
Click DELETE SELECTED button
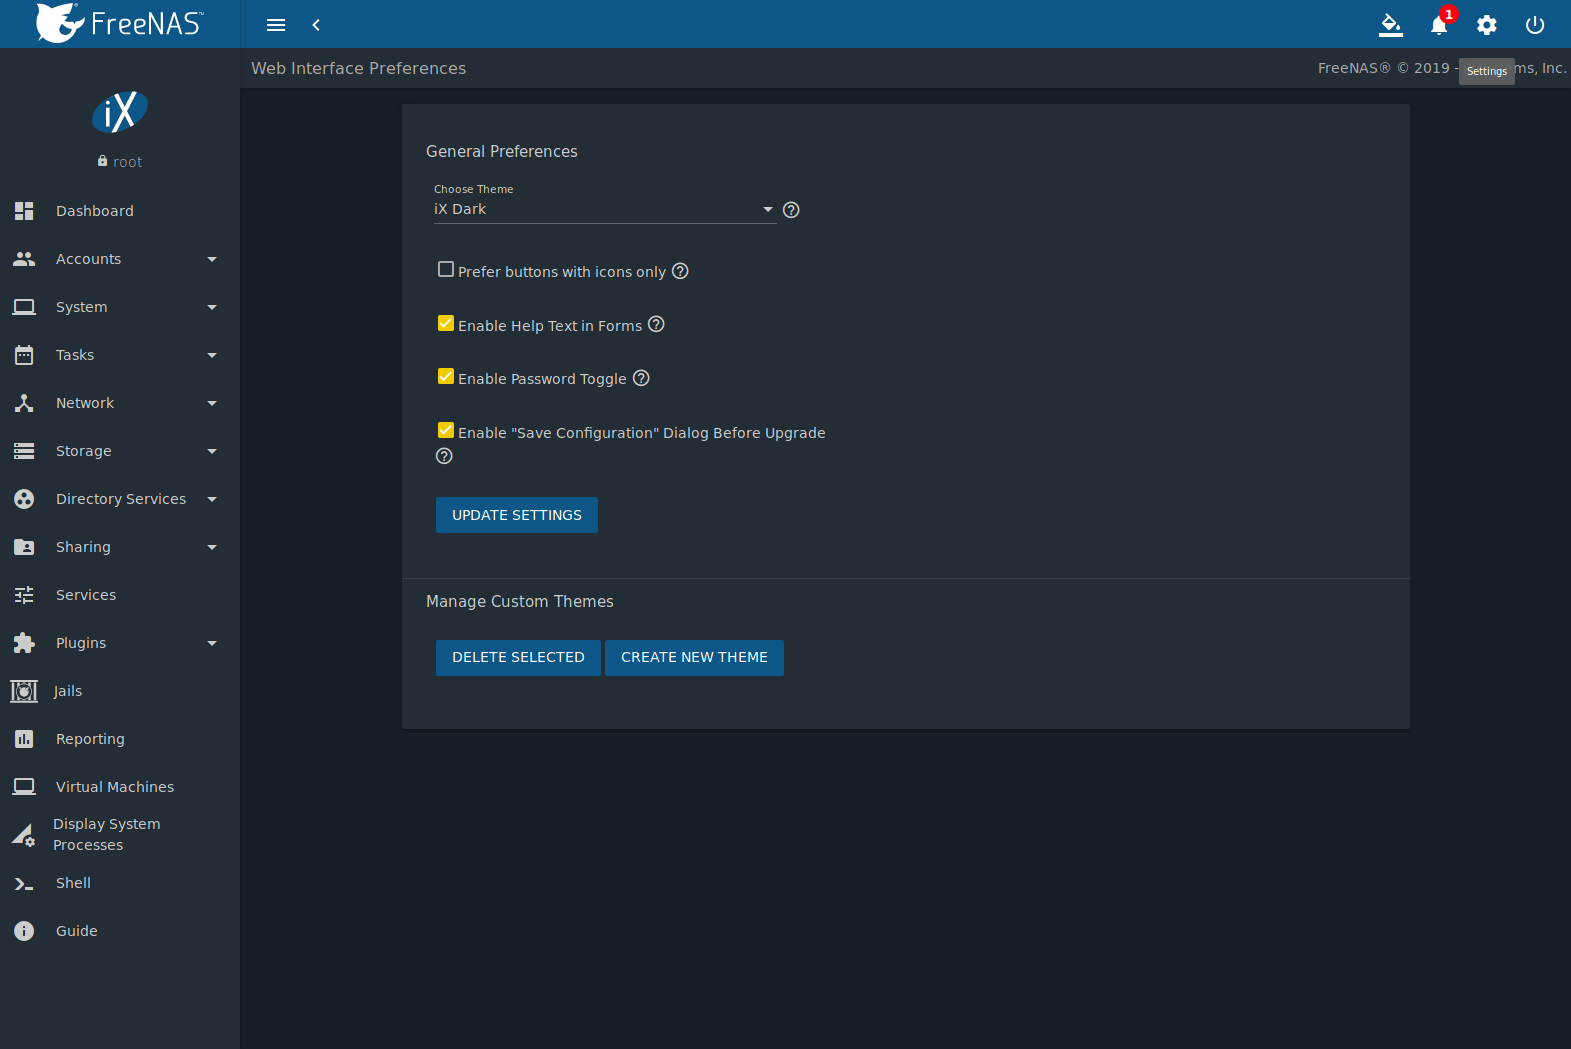click(x=518, y=657)
